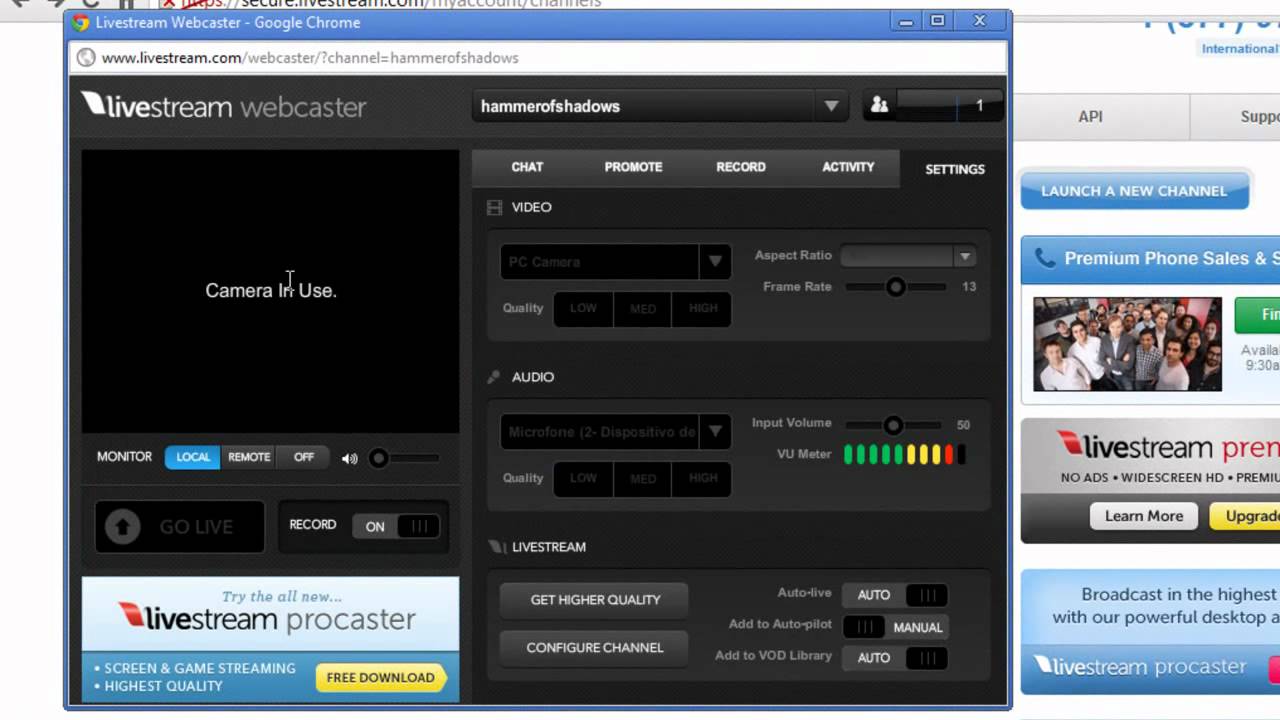1280x720 pixels.
Task: Click the livestream procaster banner logo
Action: pos(267,618)
